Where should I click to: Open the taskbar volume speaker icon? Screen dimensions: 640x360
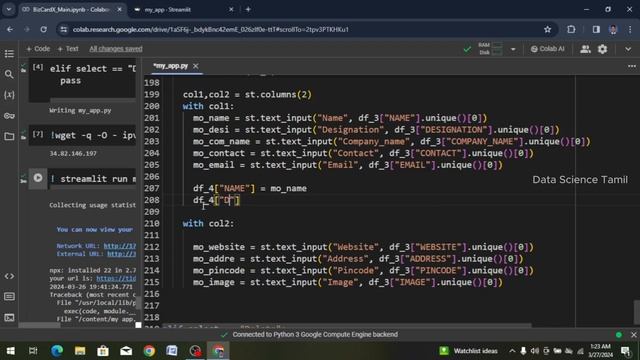point(534,351)
